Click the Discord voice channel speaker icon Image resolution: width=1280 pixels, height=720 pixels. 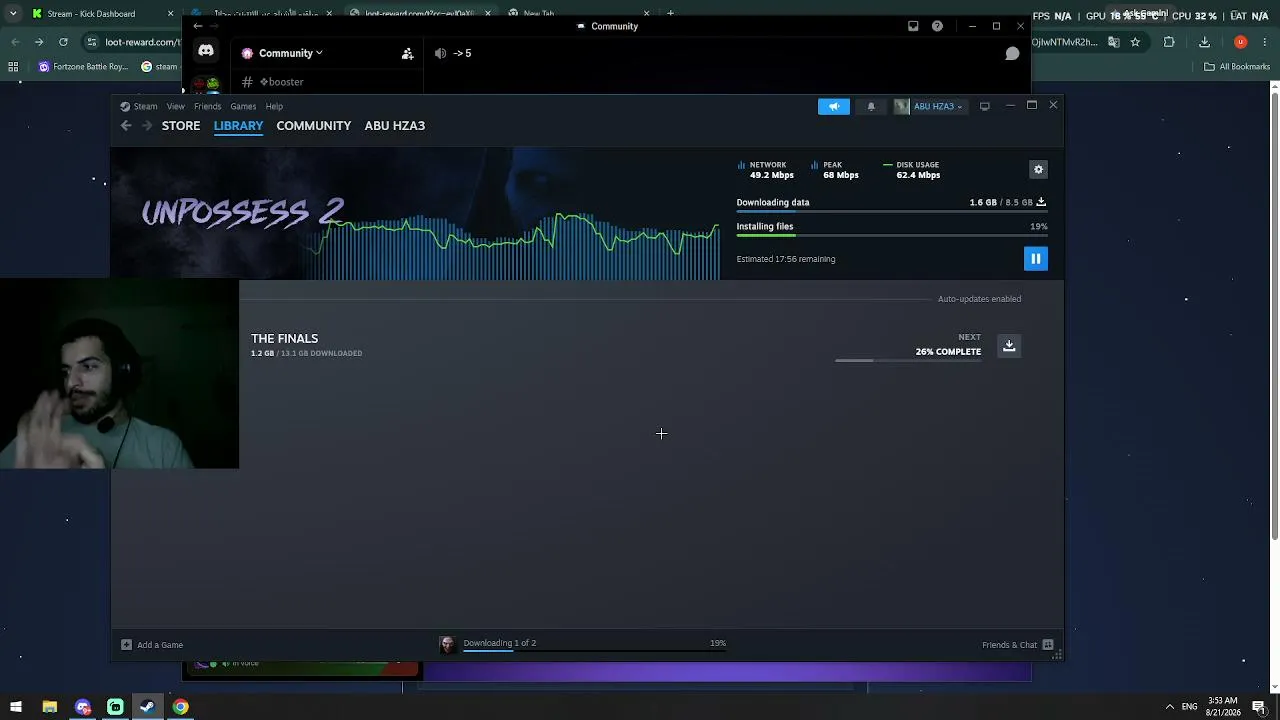tap(440, 53)
